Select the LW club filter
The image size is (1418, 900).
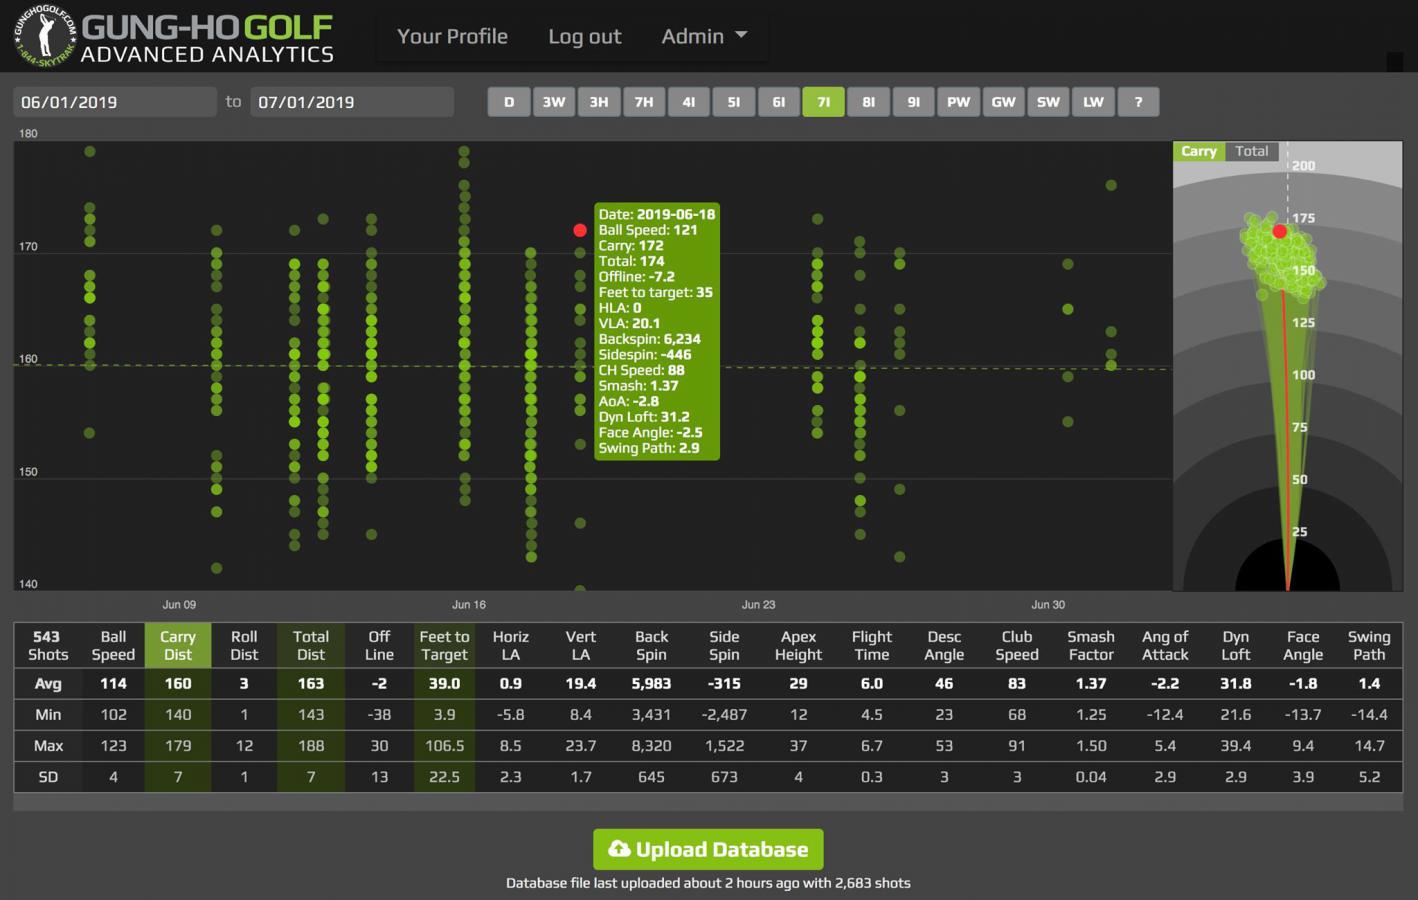coord(1094,102)
